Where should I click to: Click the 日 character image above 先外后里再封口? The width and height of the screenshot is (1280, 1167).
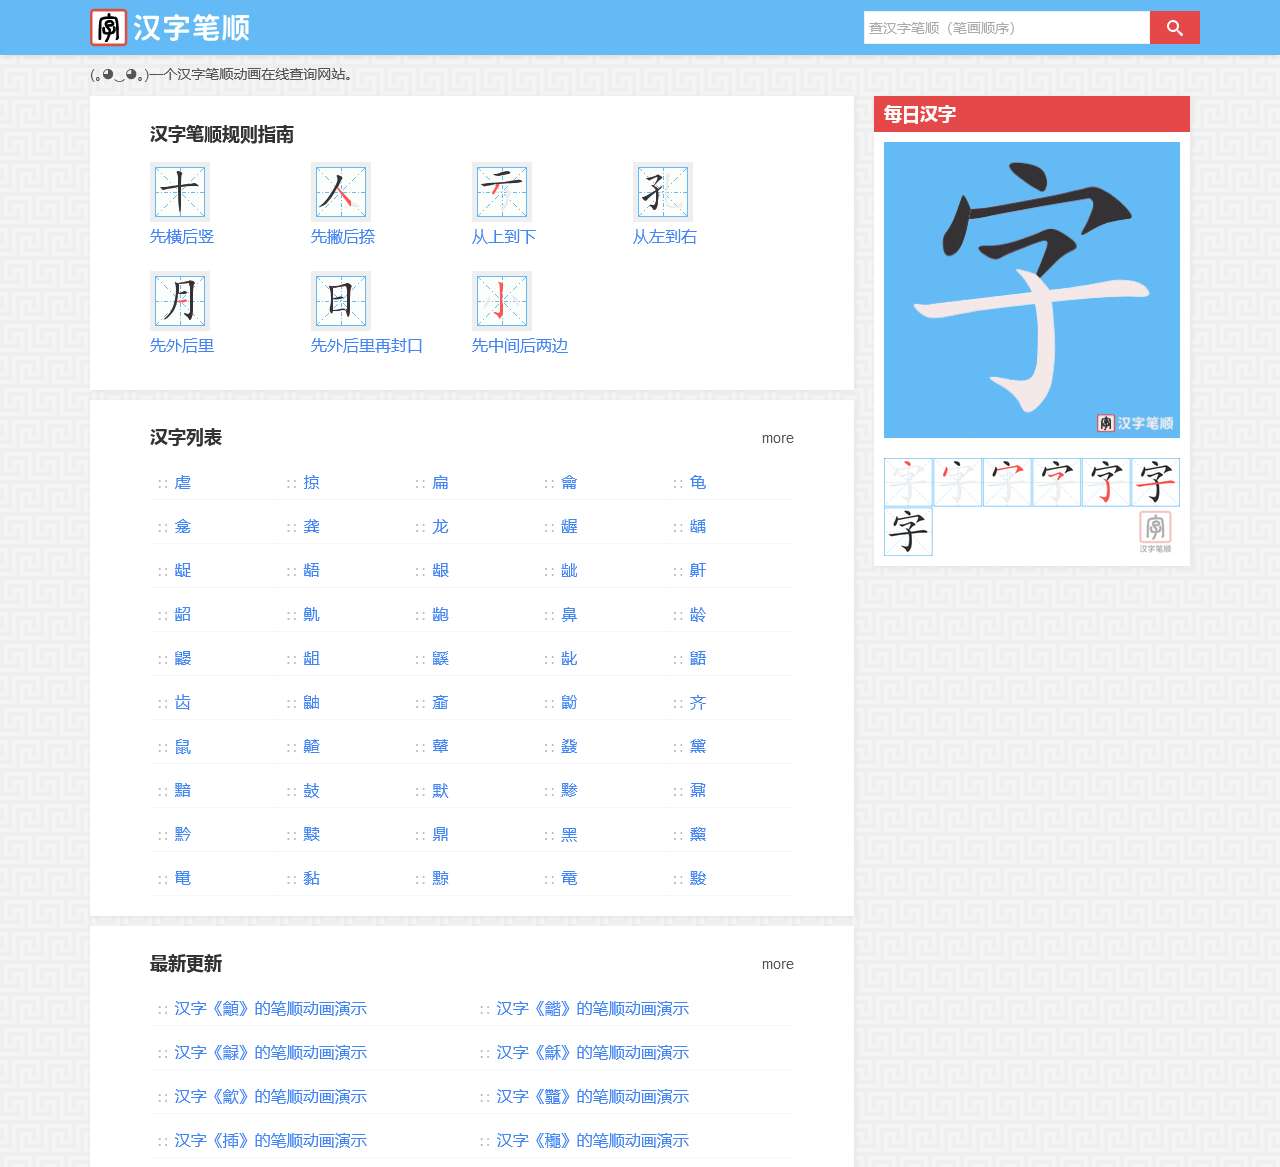click(341, 301)
